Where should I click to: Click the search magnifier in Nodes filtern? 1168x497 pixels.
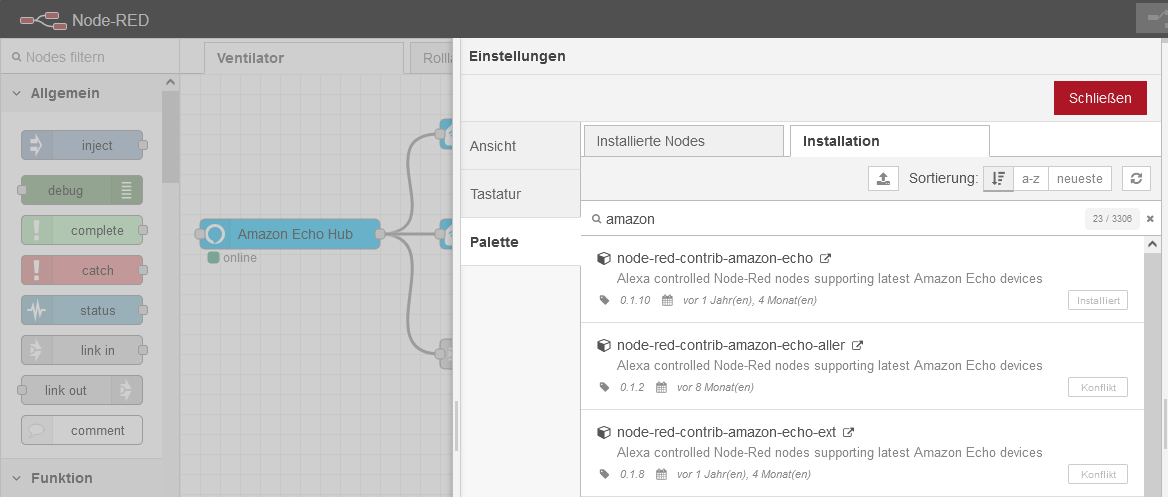coord(16,57)
